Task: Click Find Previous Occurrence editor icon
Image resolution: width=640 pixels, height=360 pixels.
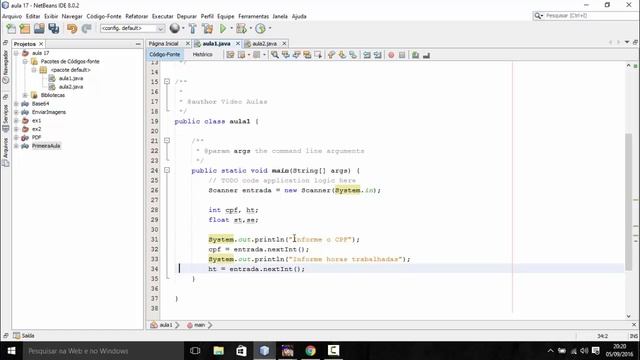Action: pos(285,55)
